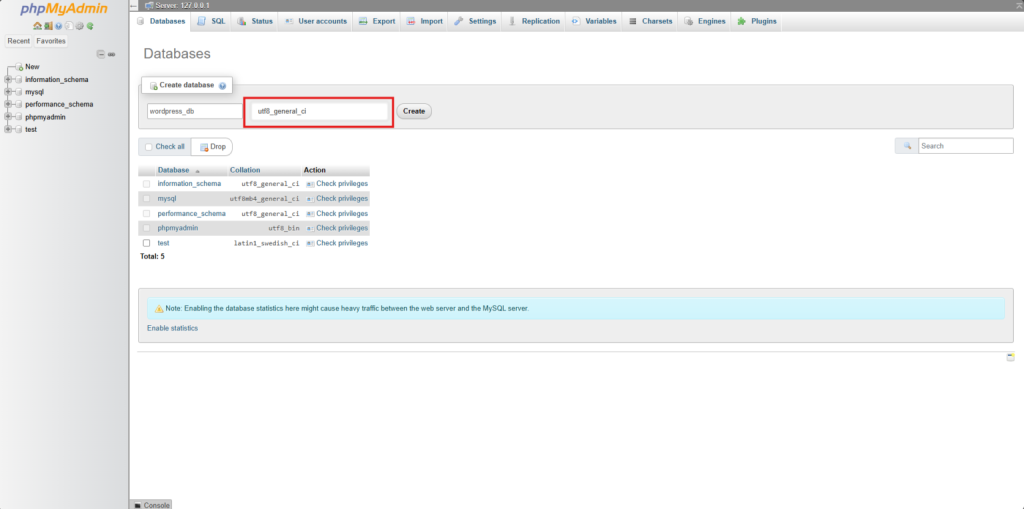Click the page icon at bottom right corner
Image resolution: width=1024 pixels, height=509 pixels.
(1010, 357)
